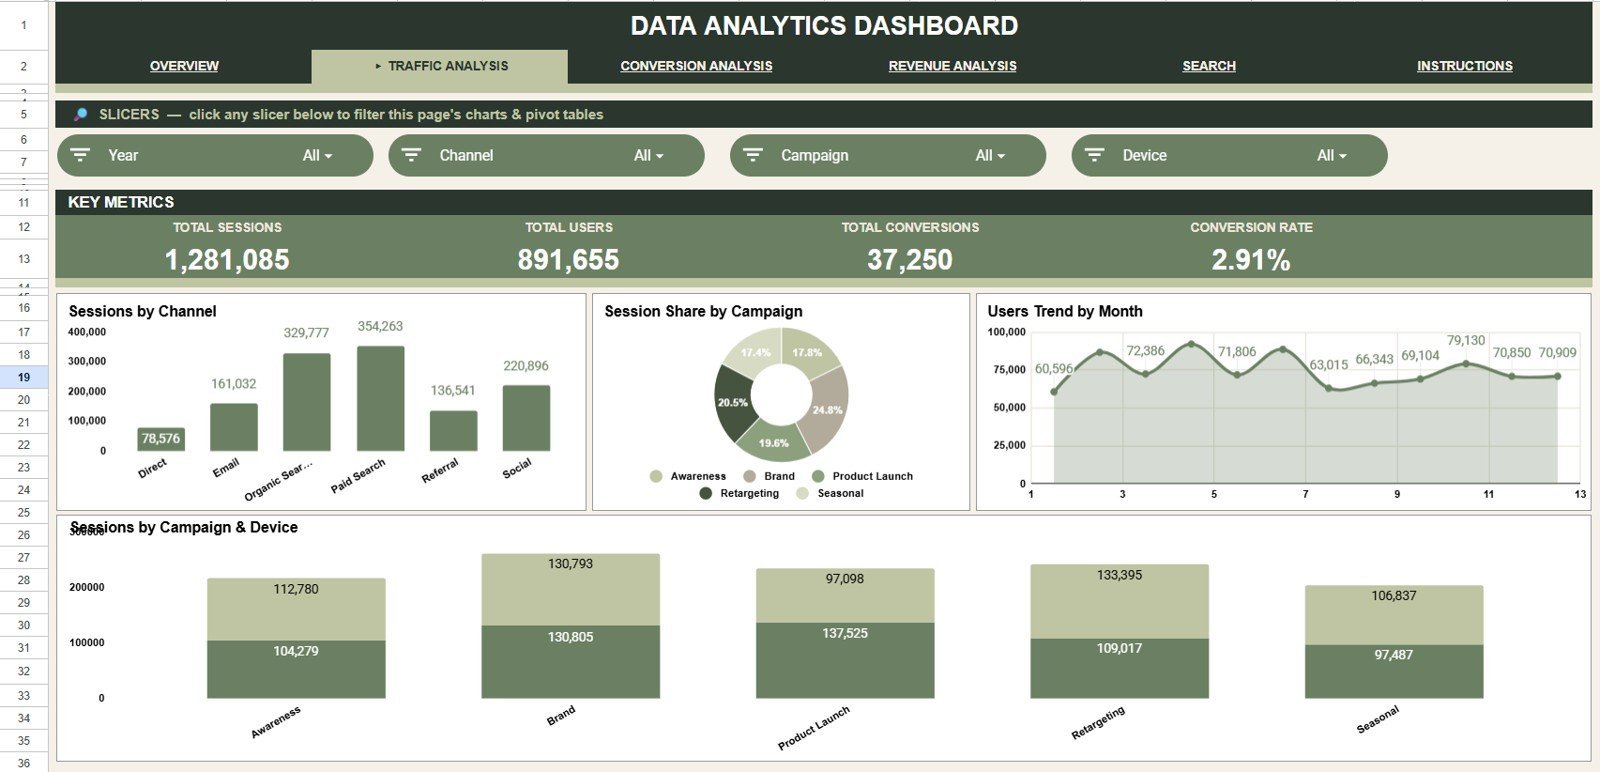Click the Brand upper segment labeled 130,793
1600x772 pixels.
coord(570,590)
